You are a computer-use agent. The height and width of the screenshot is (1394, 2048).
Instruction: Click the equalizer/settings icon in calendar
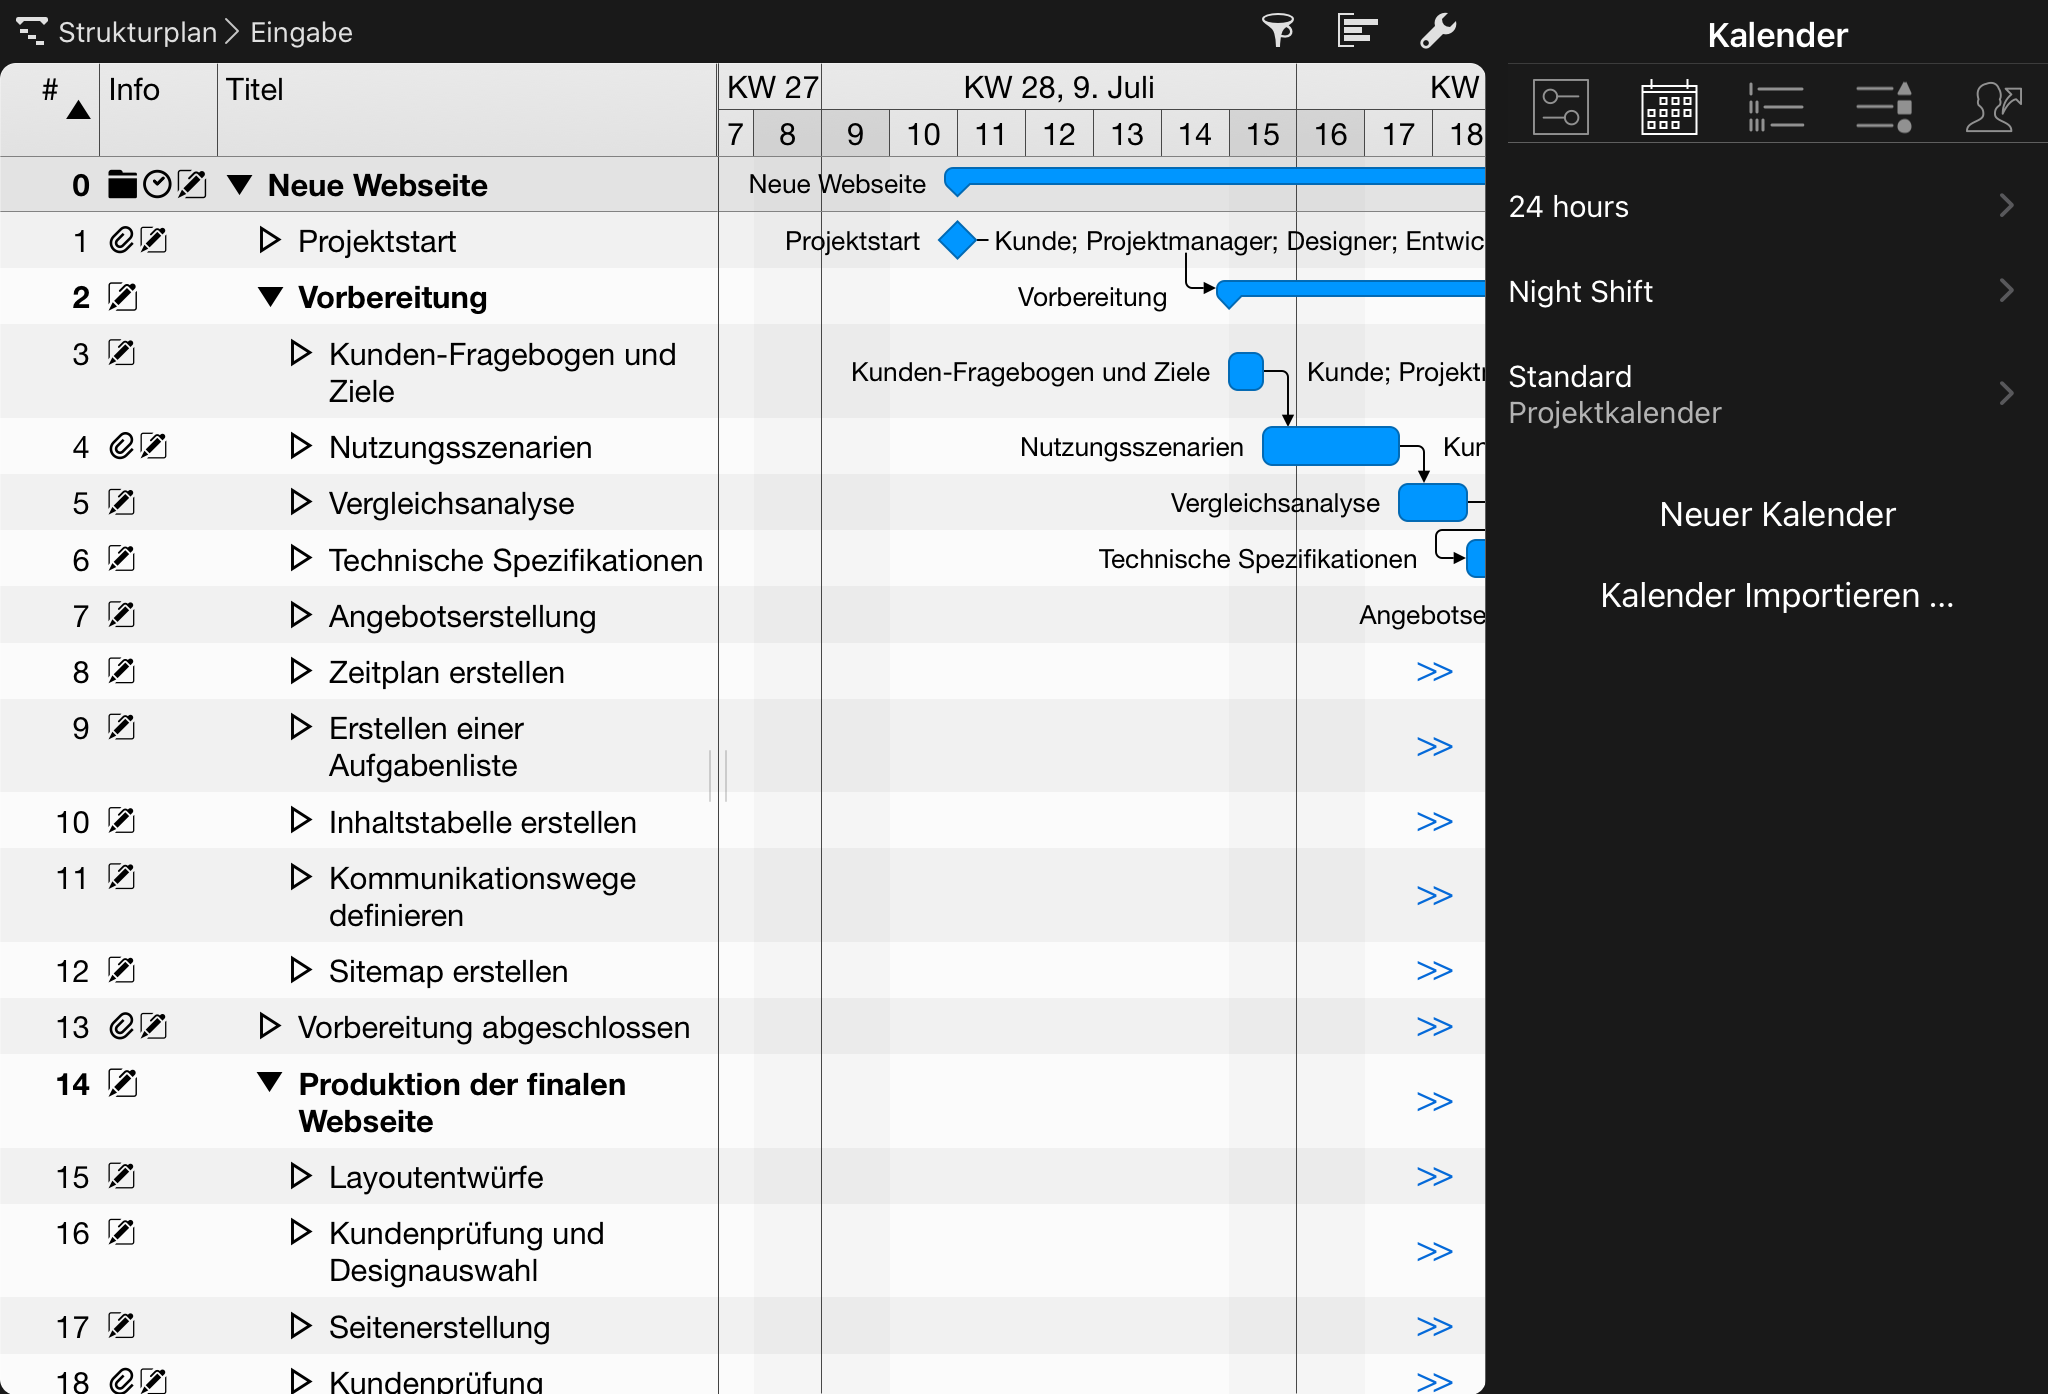click(1558, 110)
